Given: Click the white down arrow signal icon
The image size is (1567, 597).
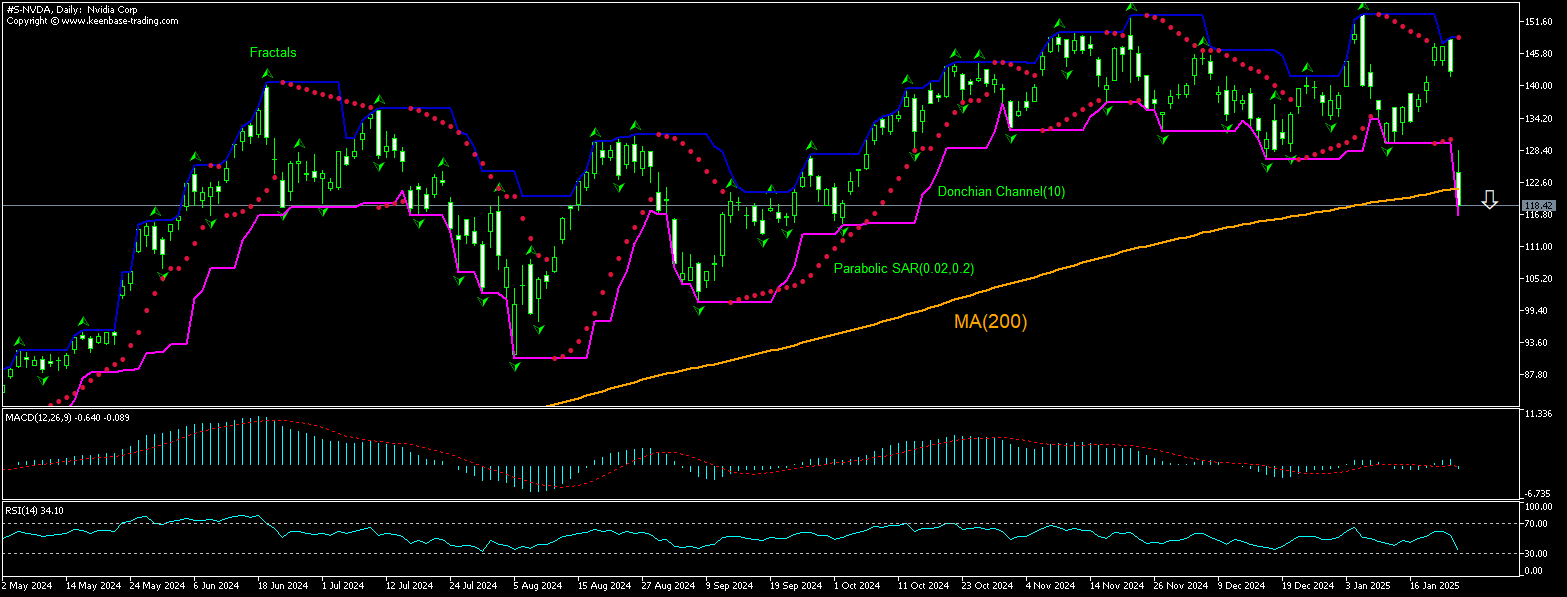Looking at the screenshot, I should click(1489, 200).
